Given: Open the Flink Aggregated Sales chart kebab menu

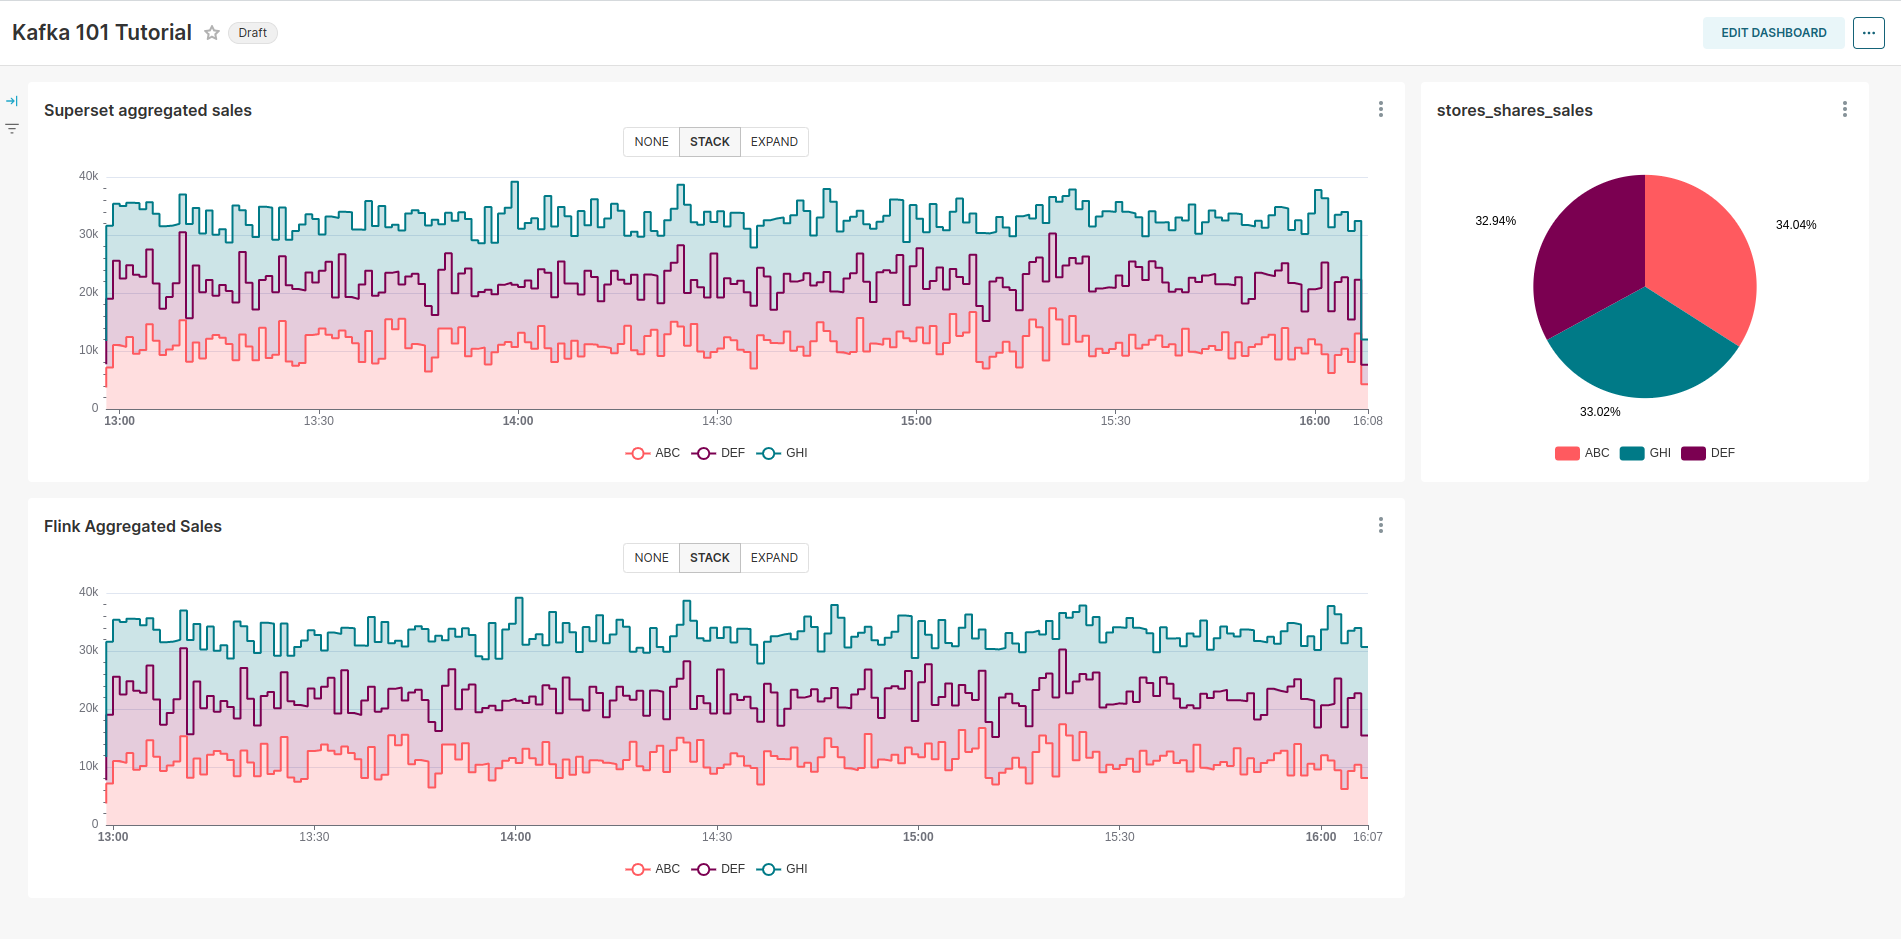Looking at the screenshot, I should tap(1380, 525).
